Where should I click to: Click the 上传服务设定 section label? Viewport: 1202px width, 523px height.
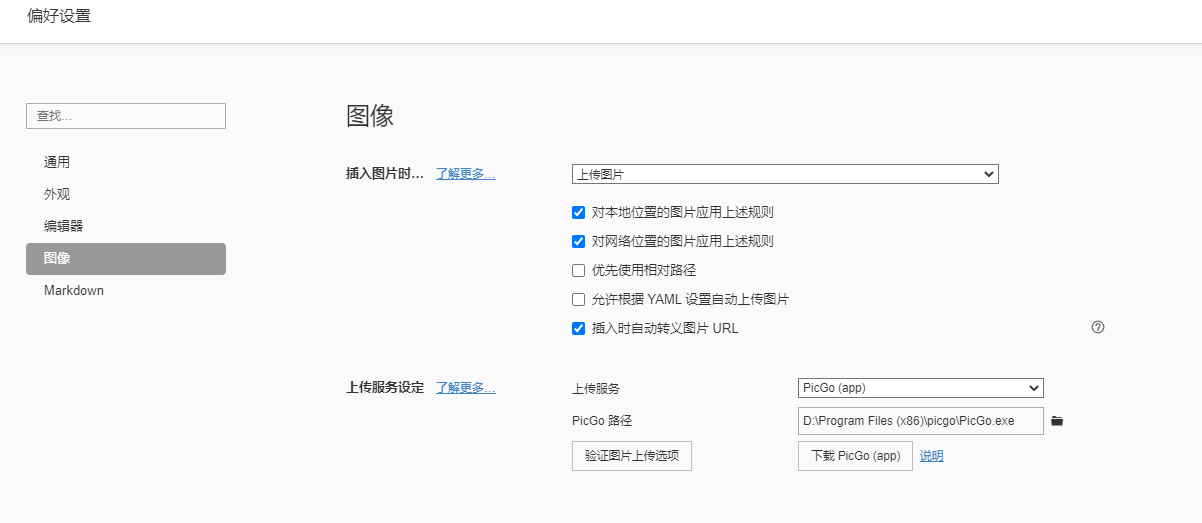coord(385,388)
